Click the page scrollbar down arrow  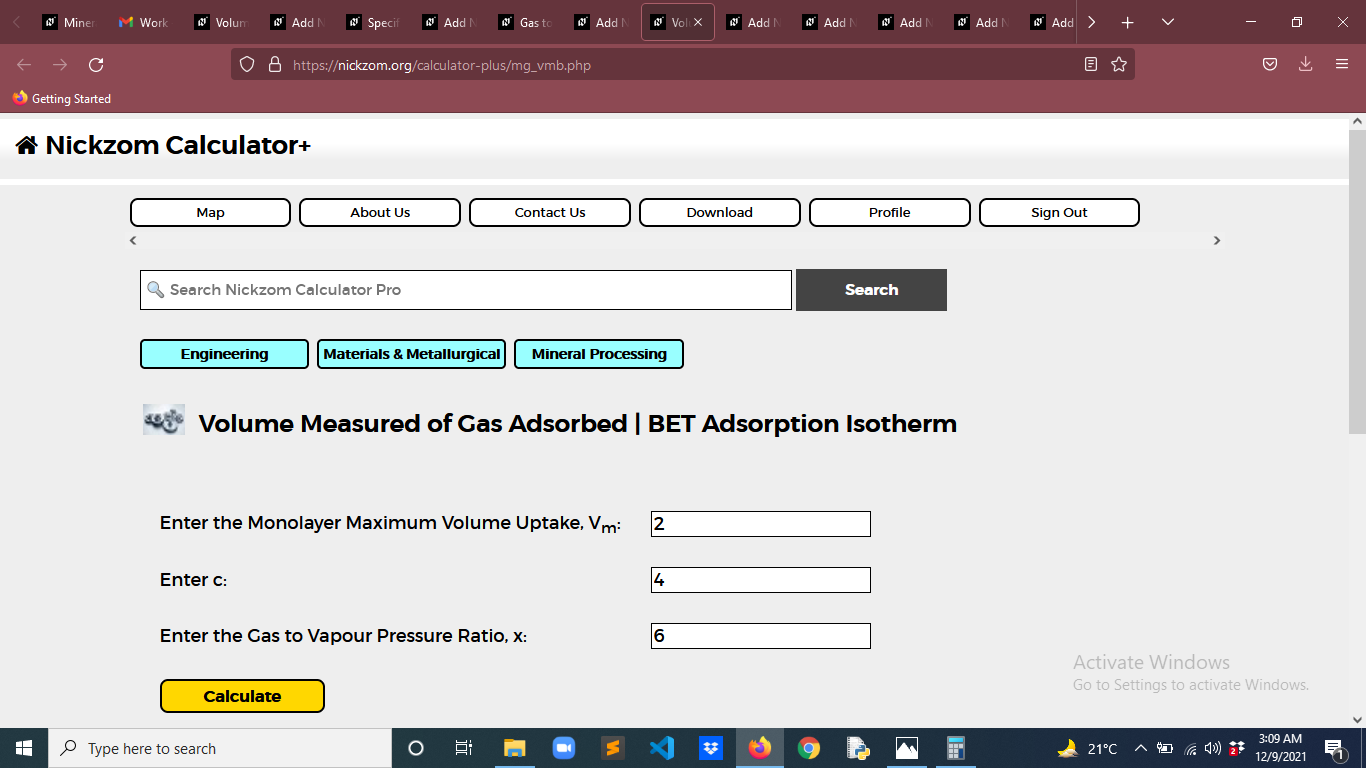pyautogui.click(x=1357, y=719)
